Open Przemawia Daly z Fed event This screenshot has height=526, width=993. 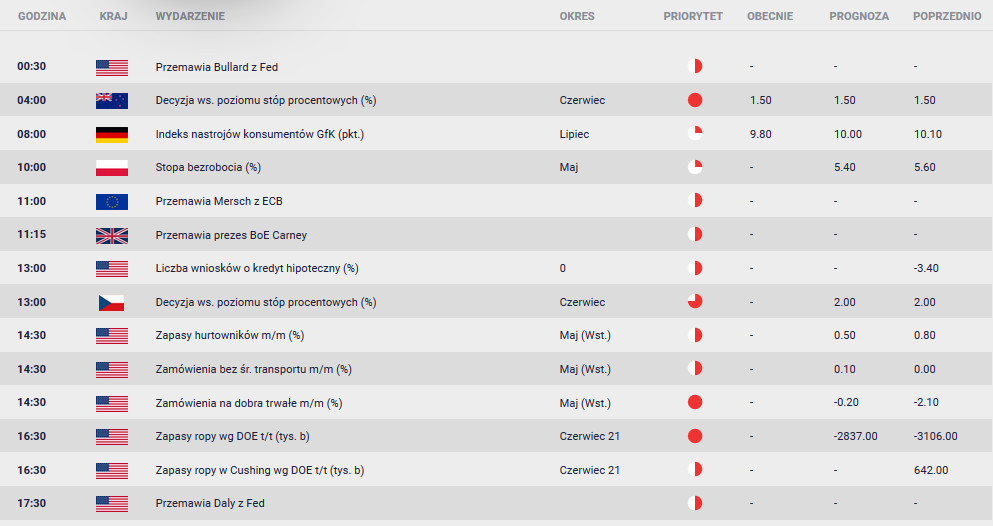pos(210,503)
